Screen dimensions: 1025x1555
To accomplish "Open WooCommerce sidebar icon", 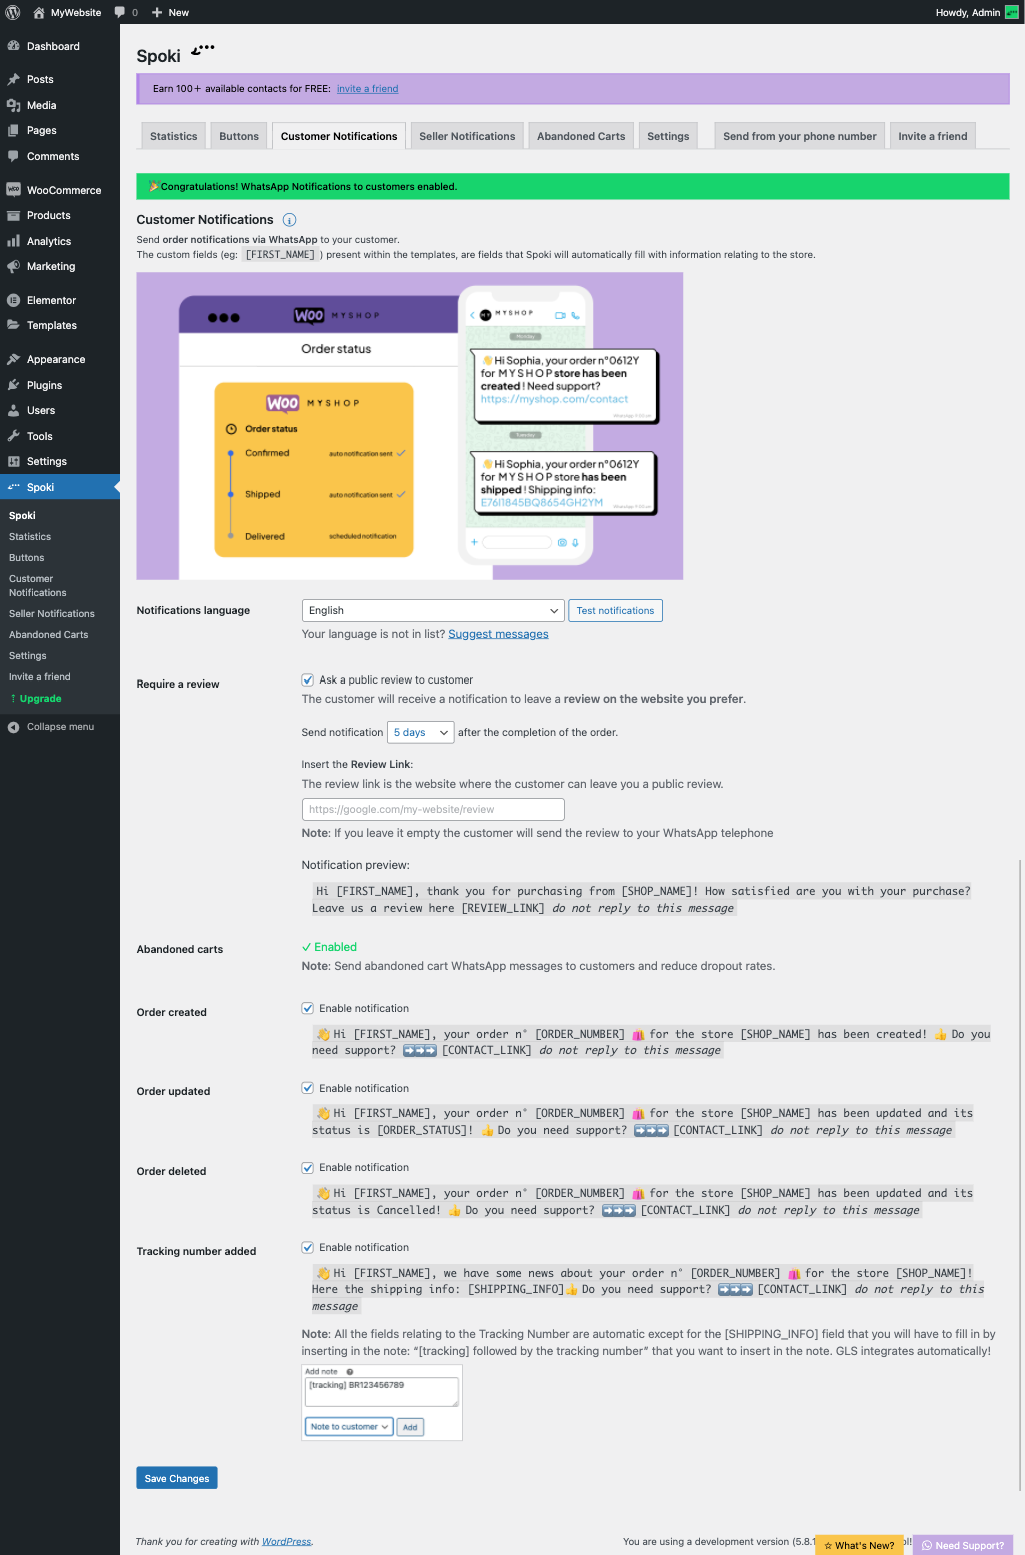I will (13, 190).
